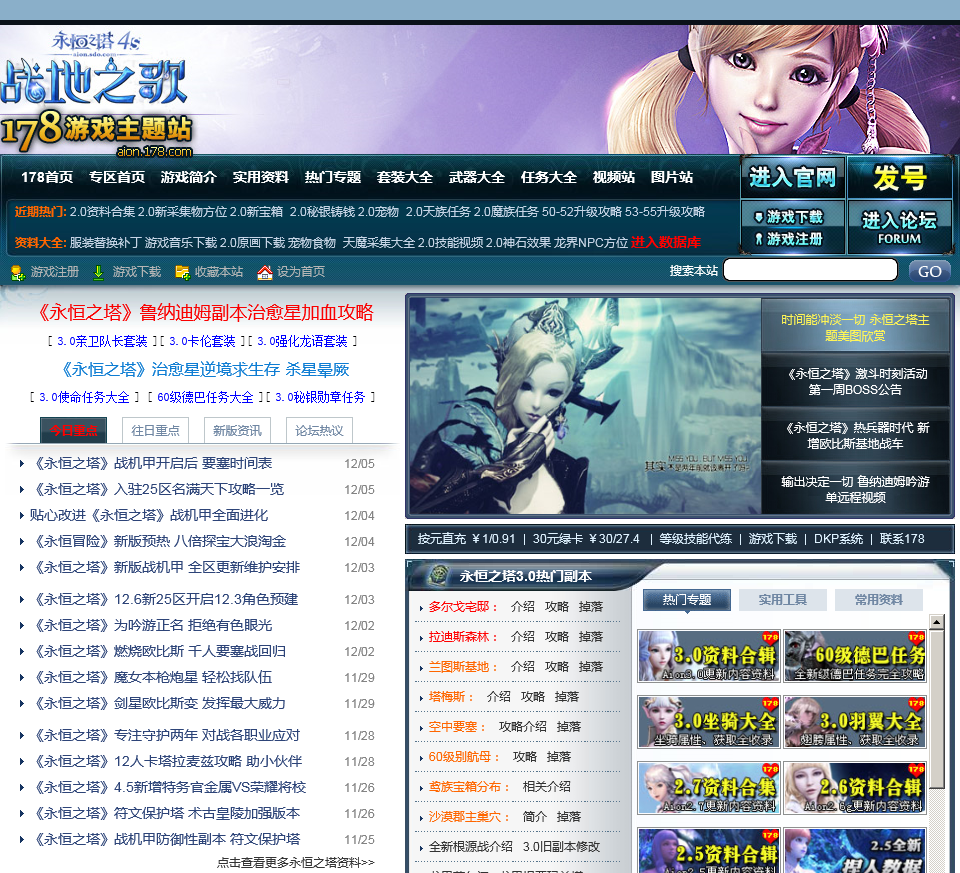Click 按元直充 ¥1/0.91 link

(x=467, y=539)
